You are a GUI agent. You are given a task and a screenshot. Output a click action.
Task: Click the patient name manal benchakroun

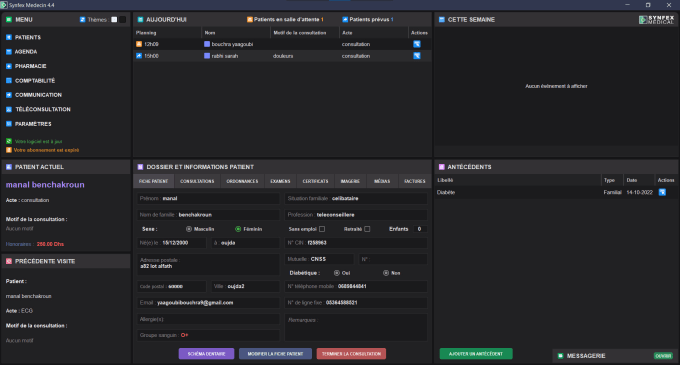click(x=45, y=185)
